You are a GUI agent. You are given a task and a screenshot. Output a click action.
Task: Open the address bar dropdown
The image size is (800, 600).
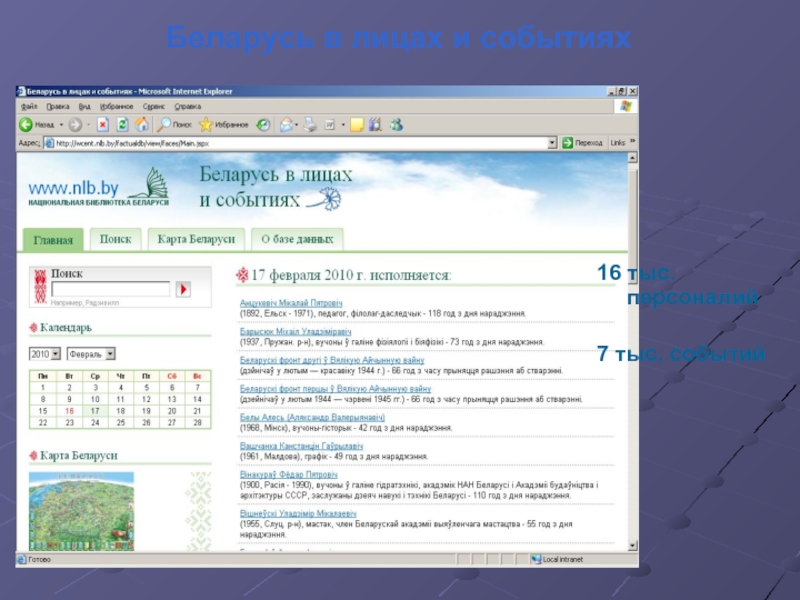click(552, 143)
